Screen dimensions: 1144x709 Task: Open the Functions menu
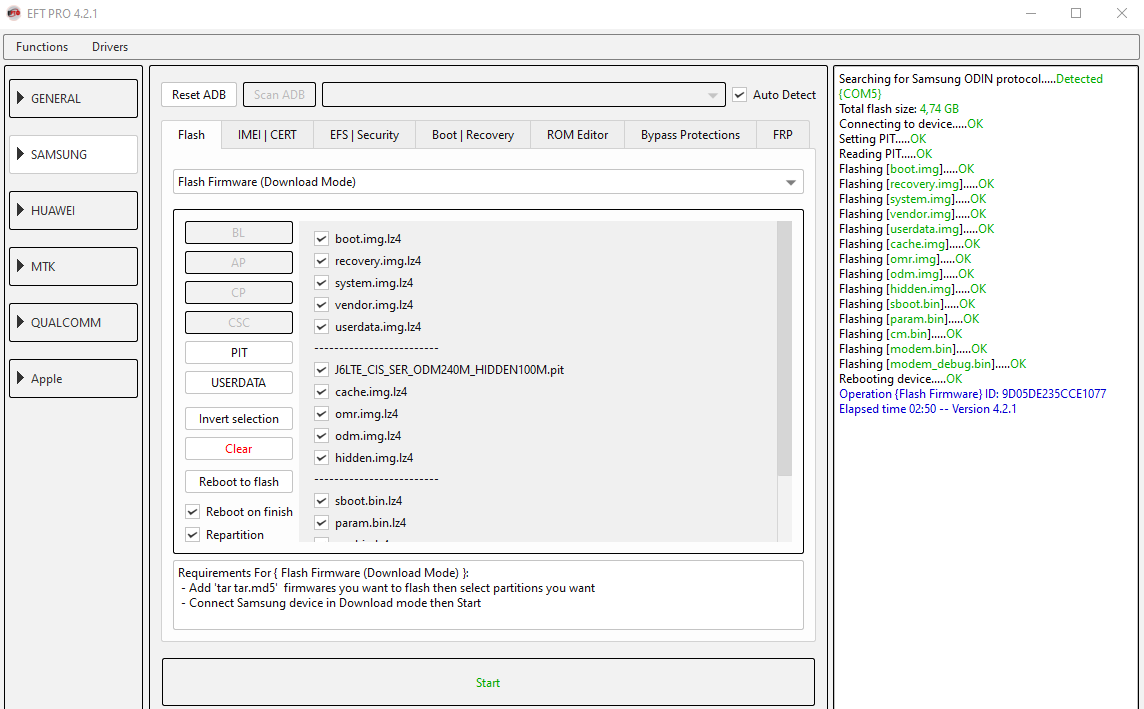[x=42, y=47]
